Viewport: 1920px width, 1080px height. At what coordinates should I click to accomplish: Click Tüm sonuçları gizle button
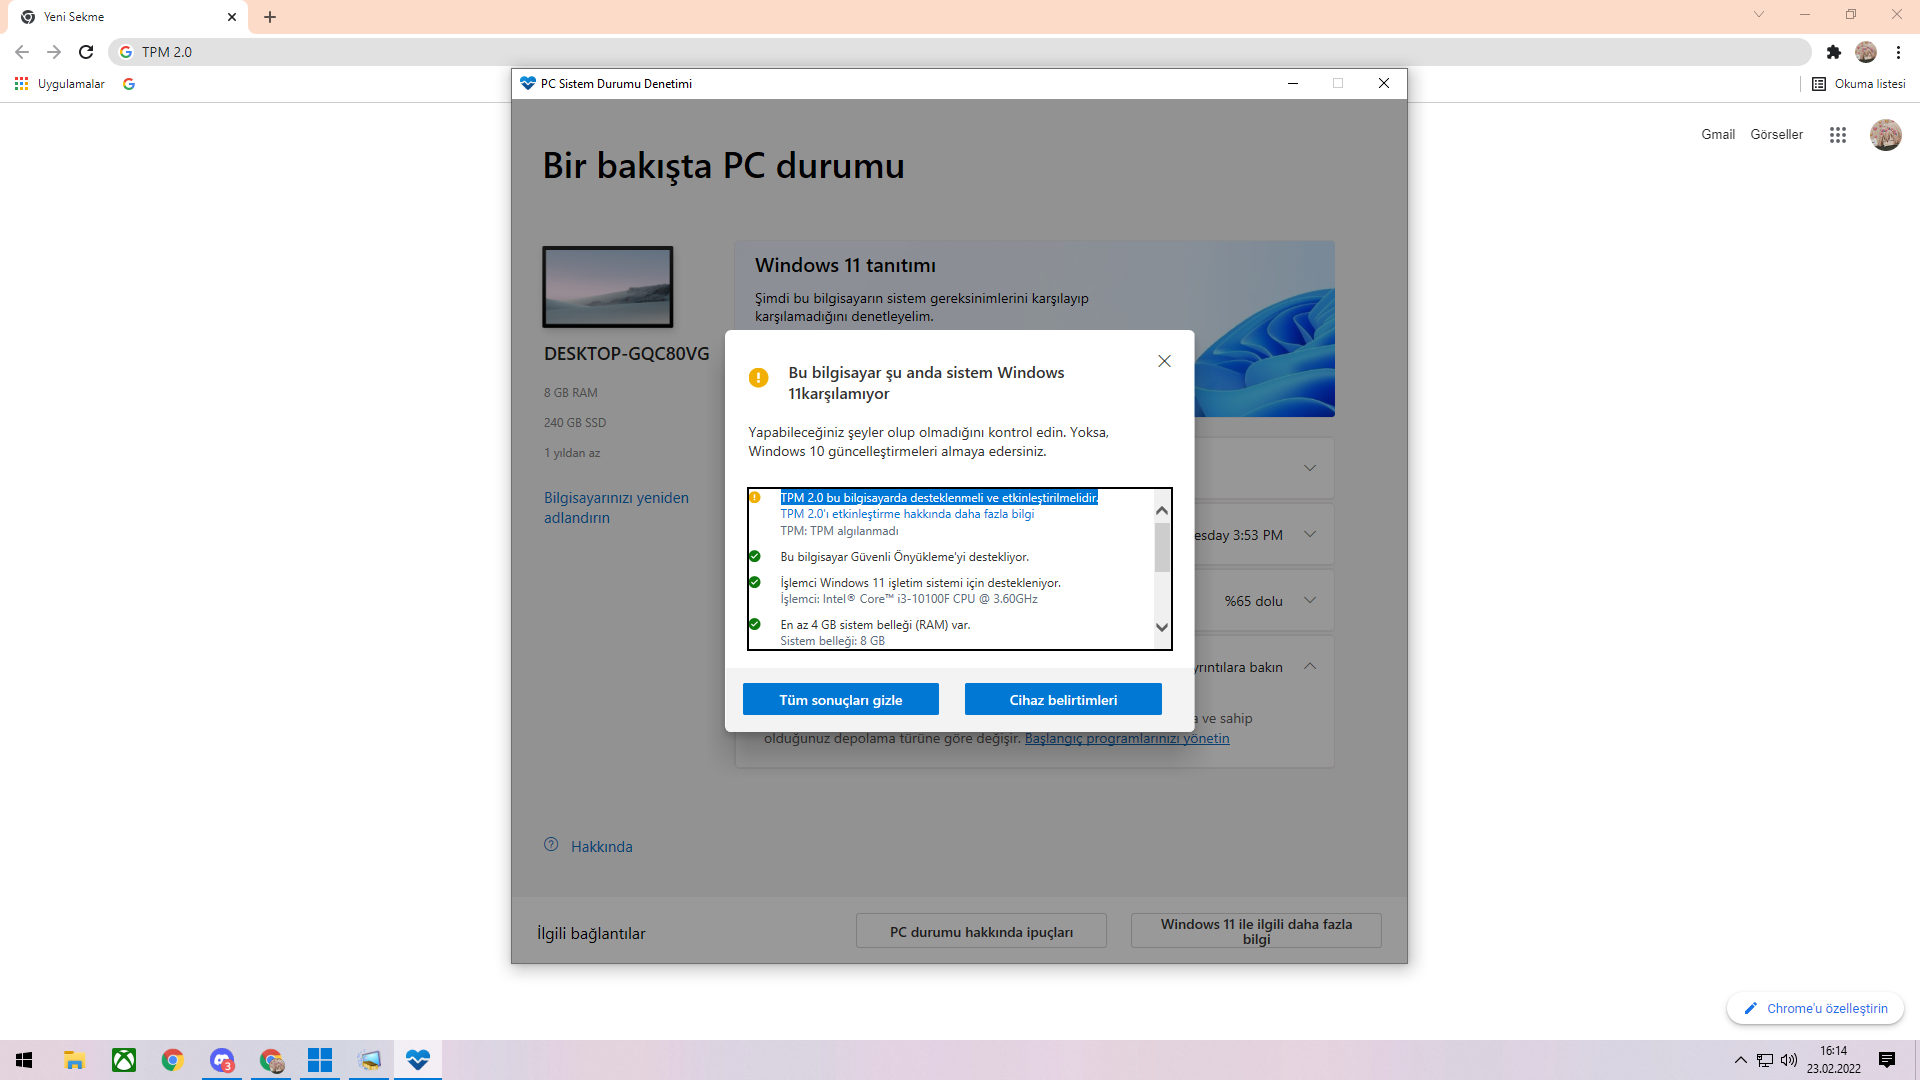click(x=841, y=700)
